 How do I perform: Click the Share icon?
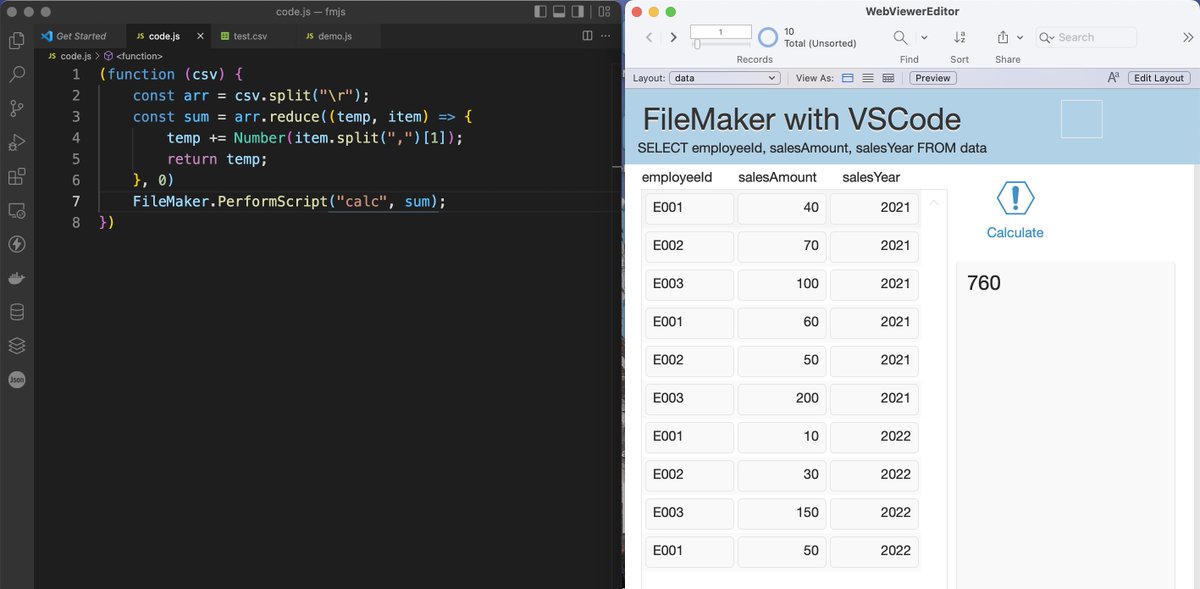[x=1003, y=37]
